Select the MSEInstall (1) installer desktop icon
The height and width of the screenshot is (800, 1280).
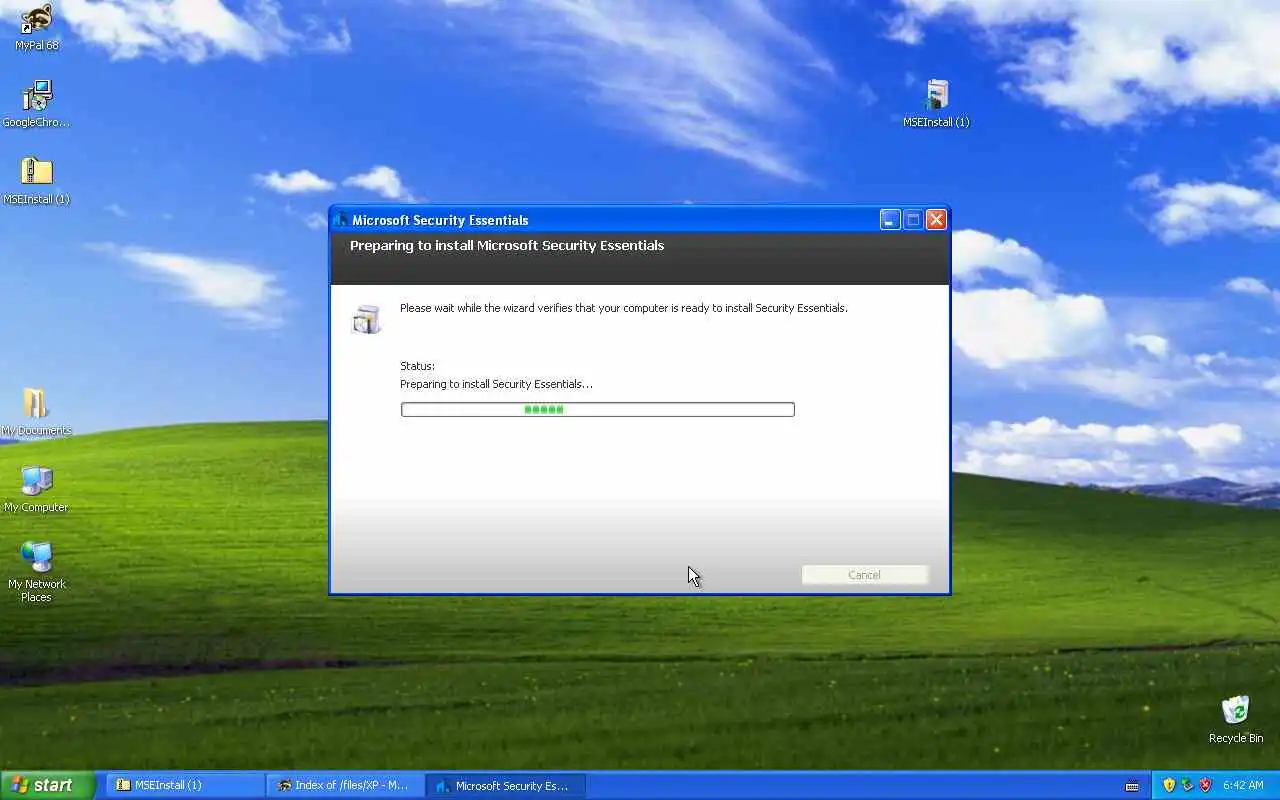tap(936, 104)
